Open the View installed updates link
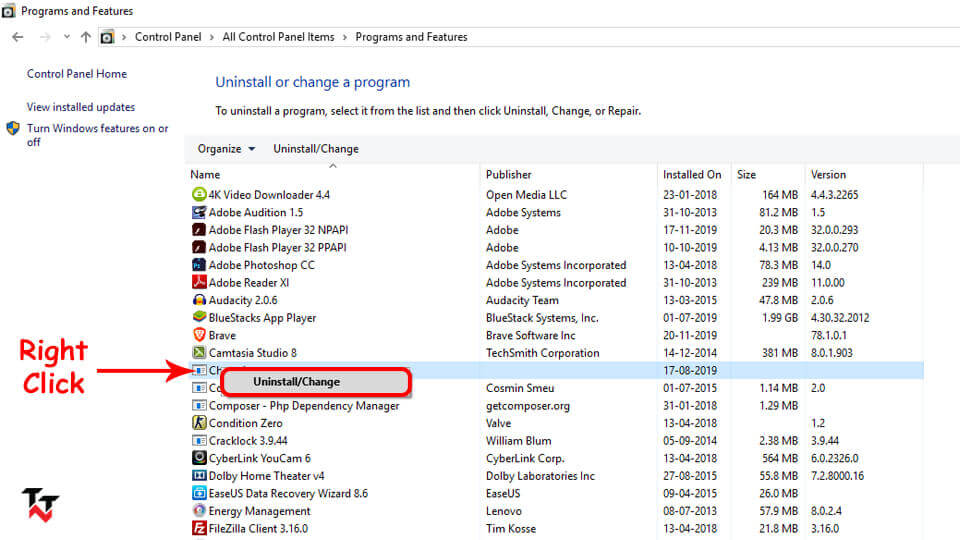Screen dimensions: 960x540 pyautogui.click(x=81, y=107)
